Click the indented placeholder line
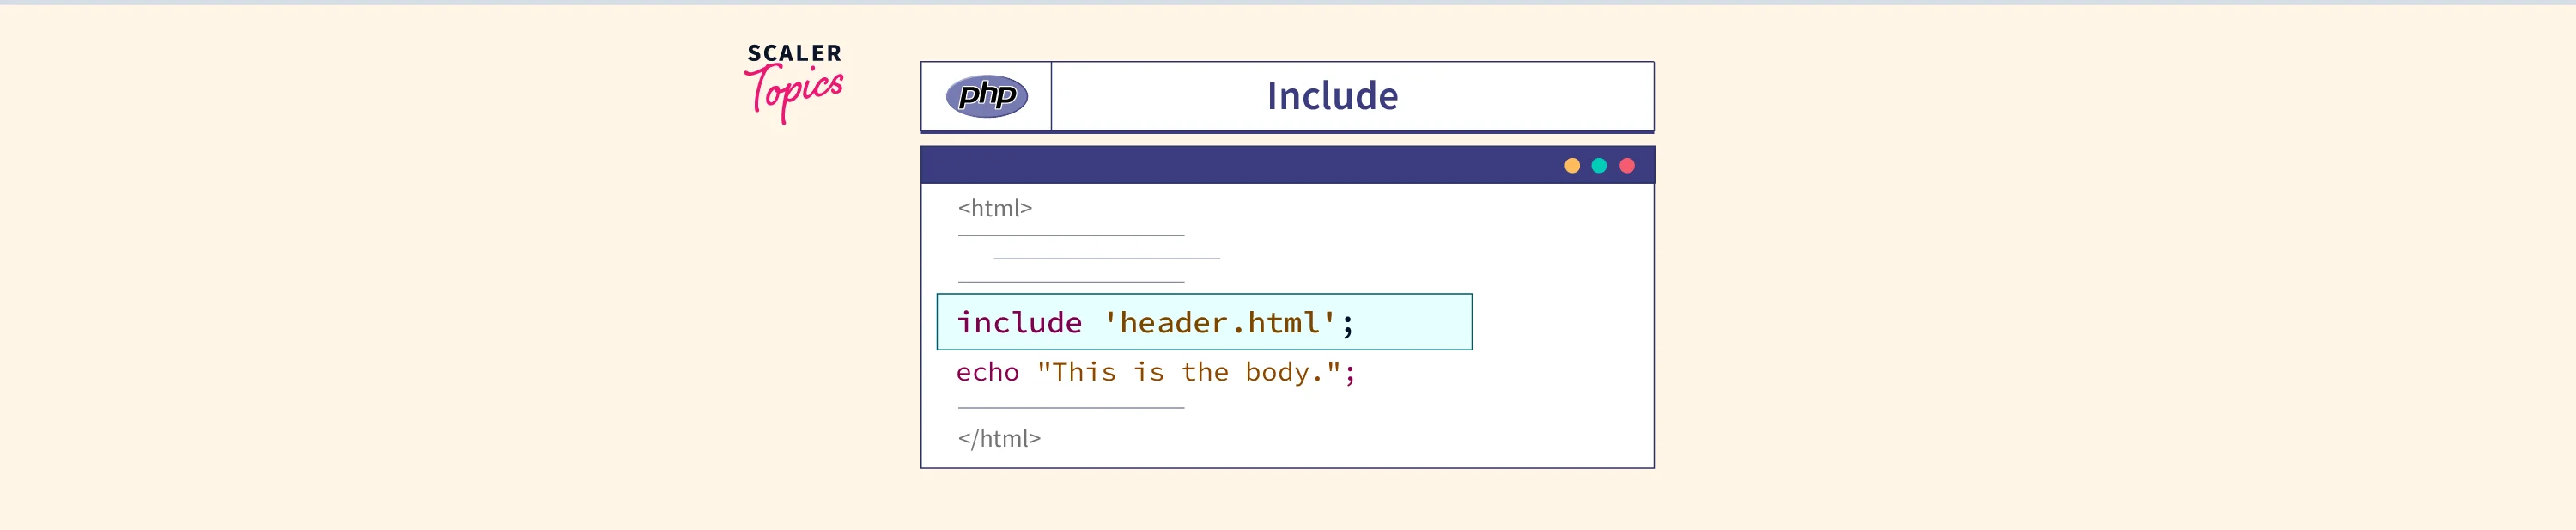 (1106, 259)
